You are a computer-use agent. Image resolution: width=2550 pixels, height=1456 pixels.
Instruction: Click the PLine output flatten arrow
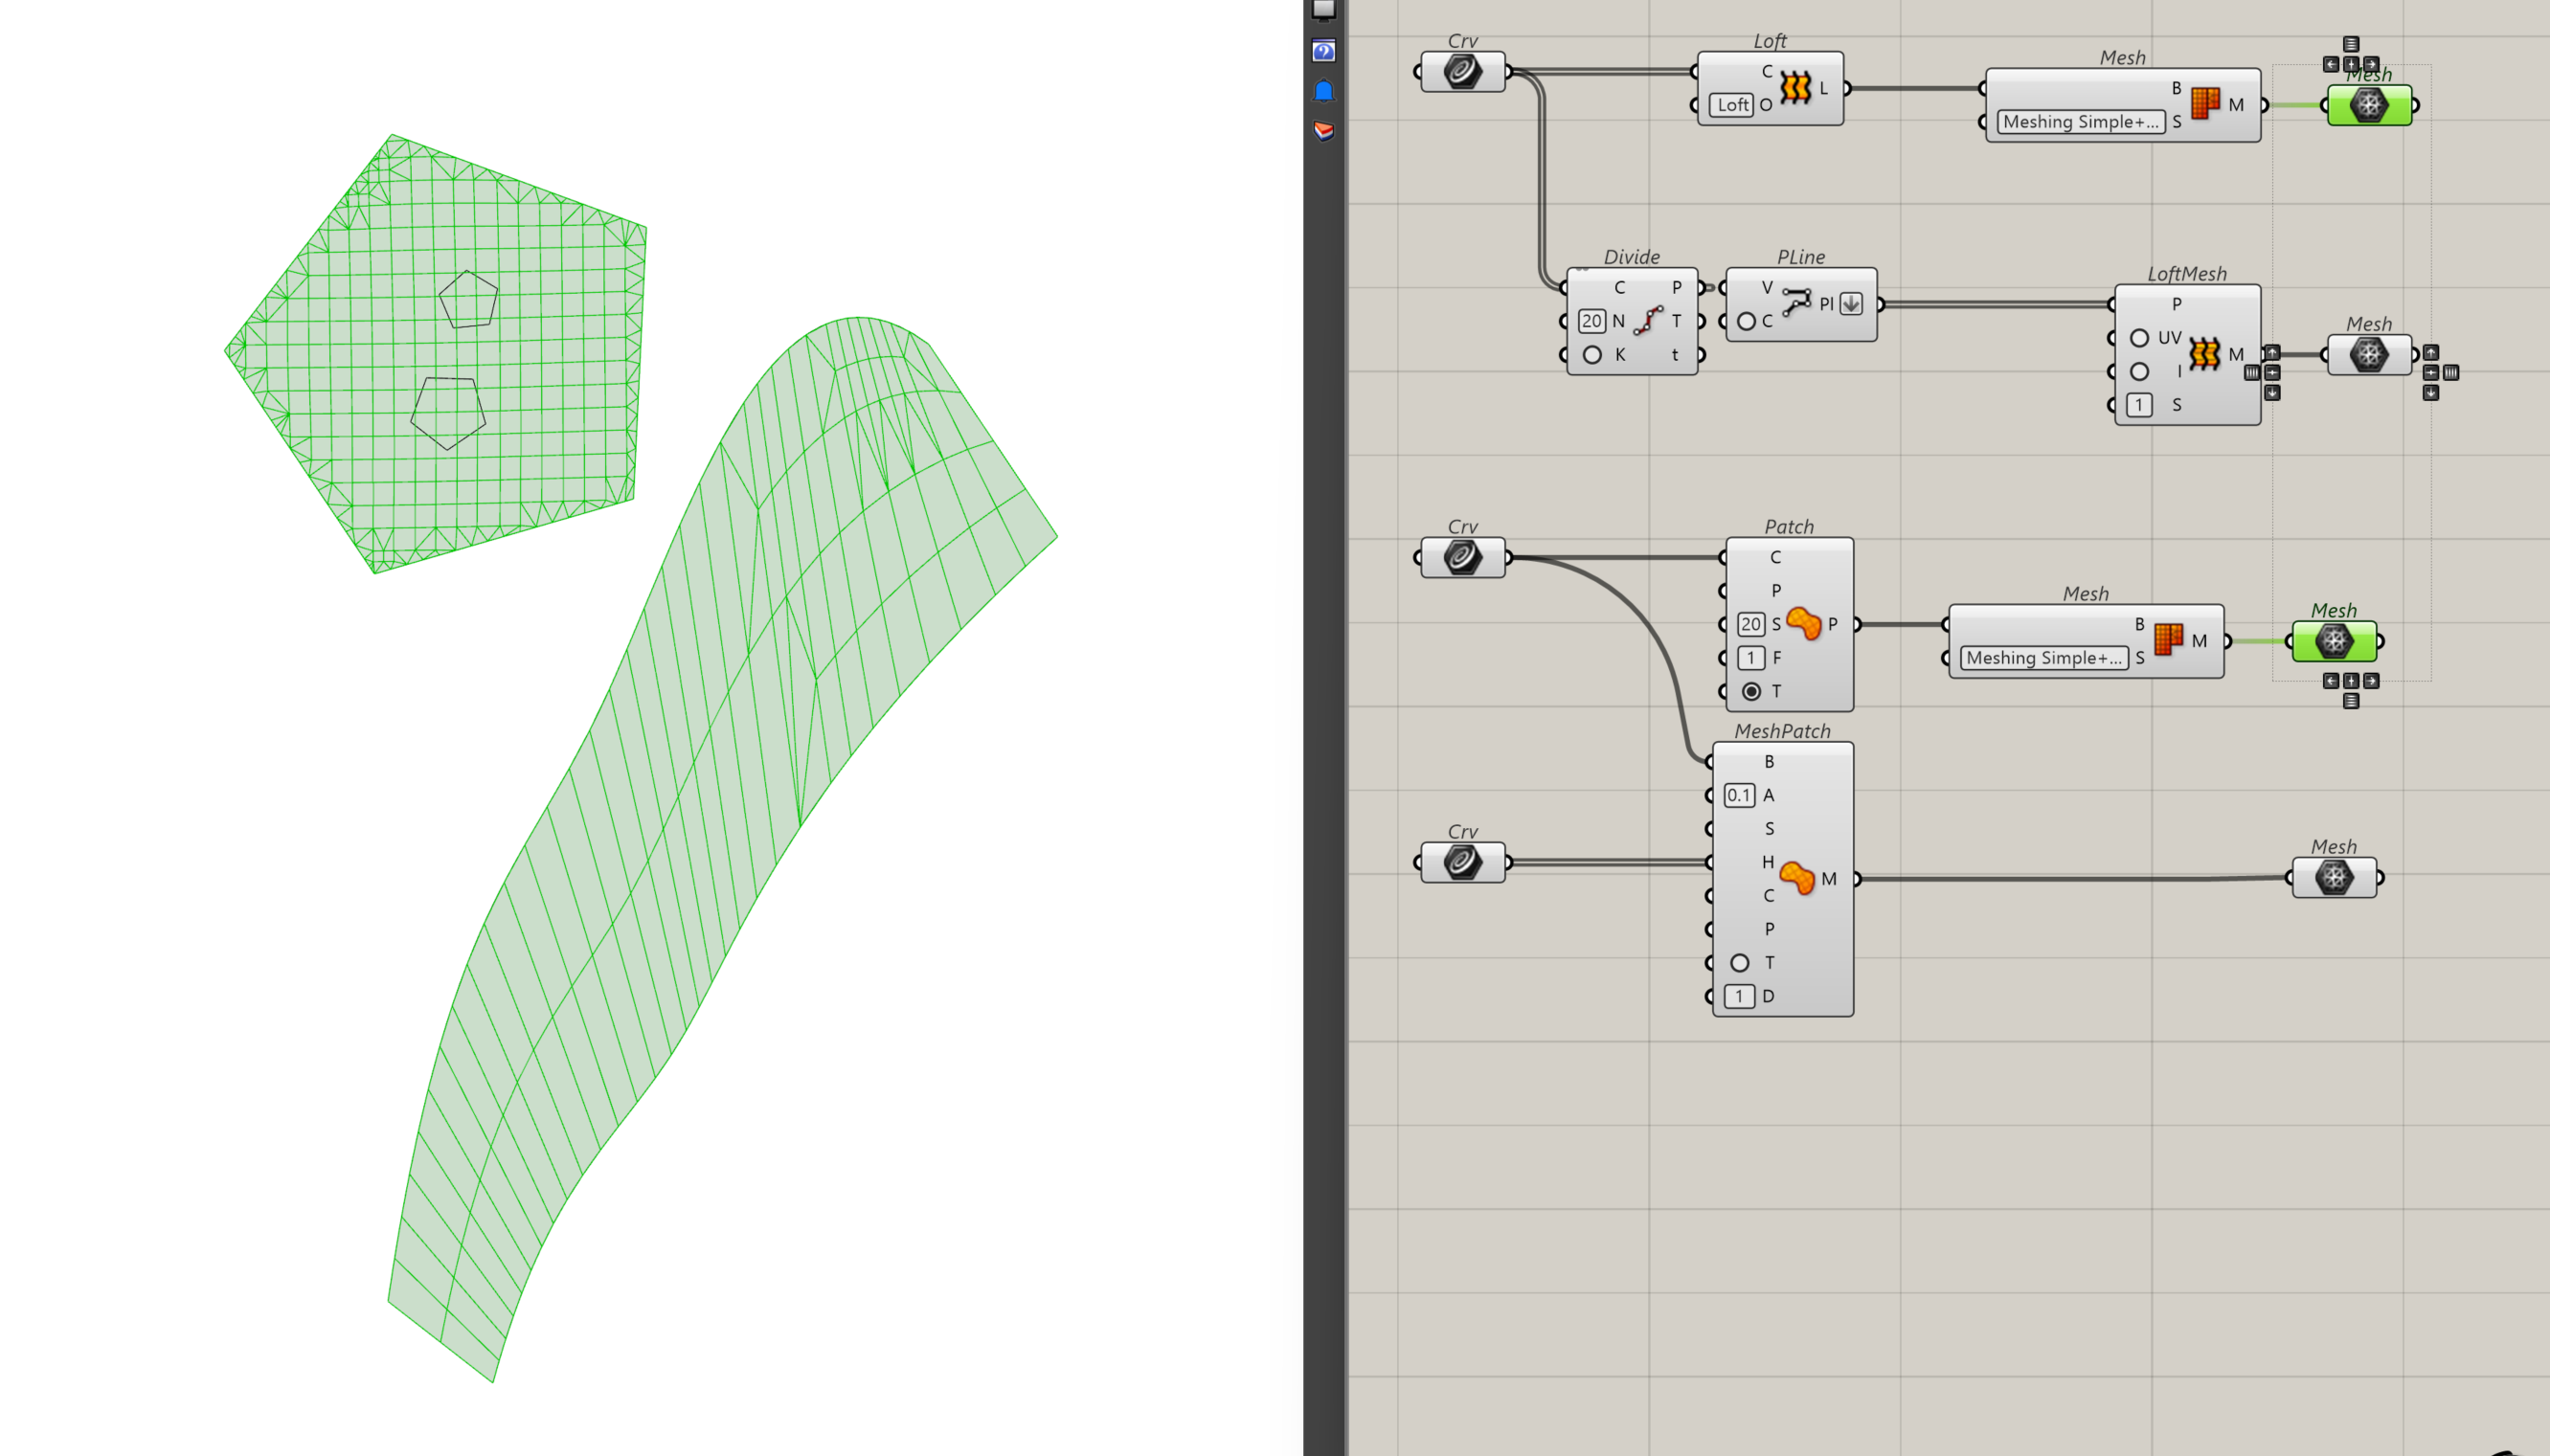[x=1851, y=304]
